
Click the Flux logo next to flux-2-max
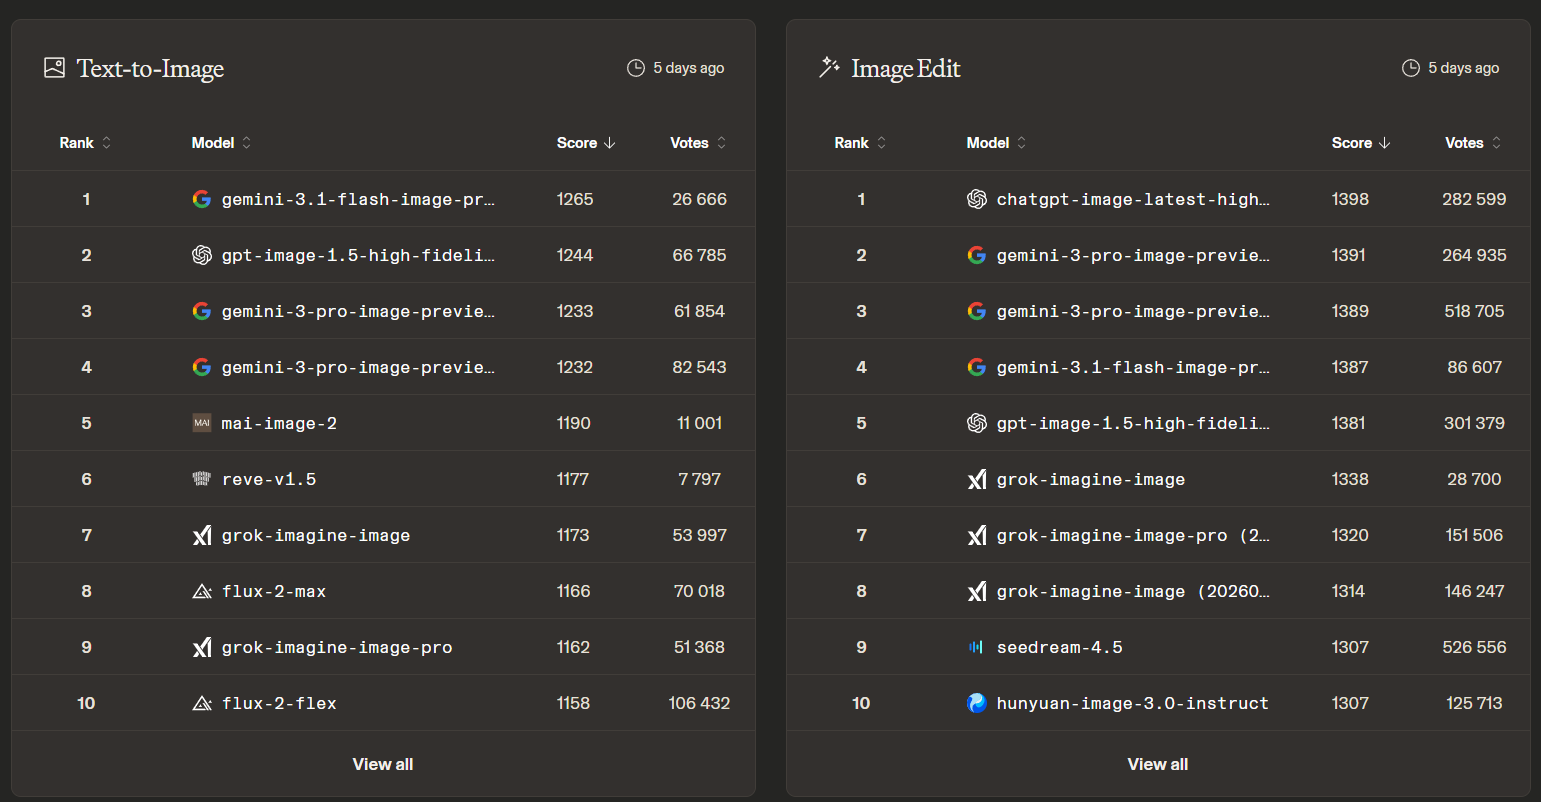coord(202,591)
